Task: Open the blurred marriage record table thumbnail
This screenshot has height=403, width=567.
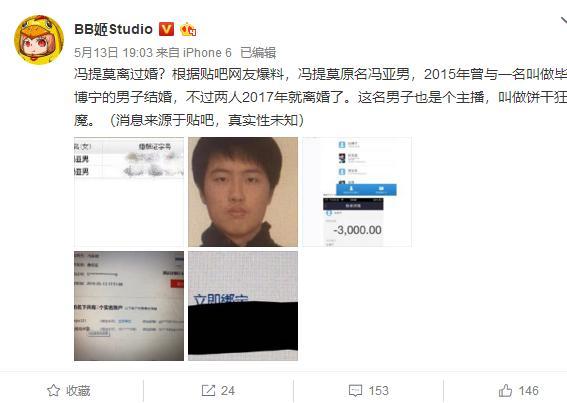Action: click(129, 192)
